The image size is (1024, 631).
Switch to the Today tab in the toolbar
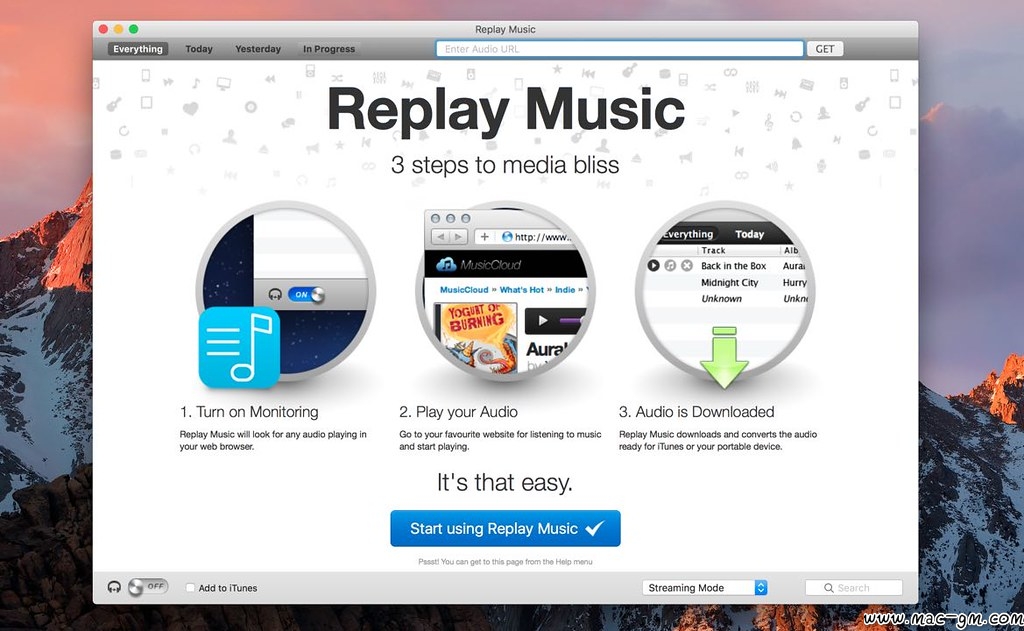pyautogui.click(x=199, y=49)
